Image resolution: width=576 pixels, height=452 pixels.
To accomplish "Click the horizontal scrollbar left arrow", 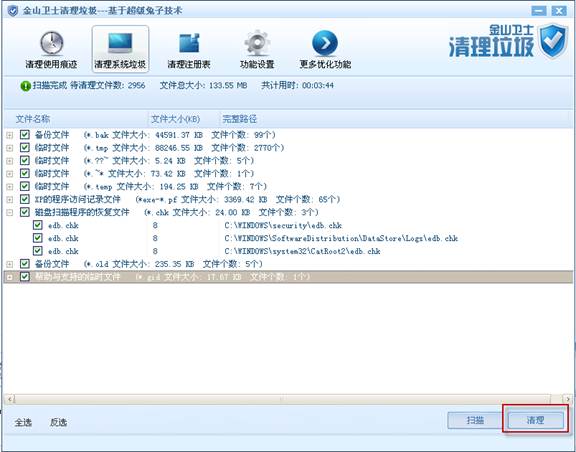I will 10,399.
